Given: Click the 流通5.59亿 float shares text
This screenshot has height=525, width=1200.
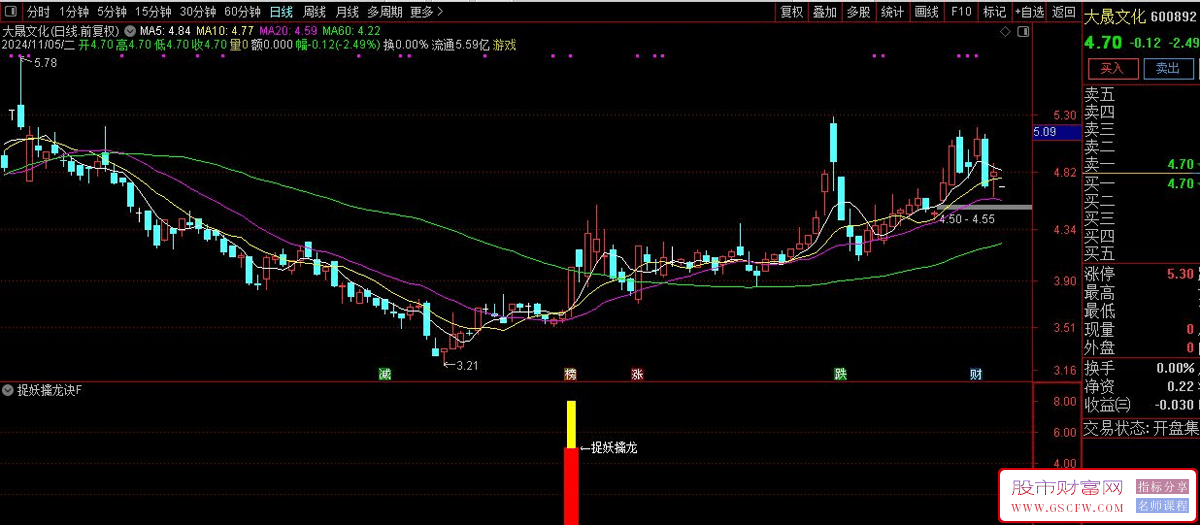Looking at the screenshot, I should 460,45.
